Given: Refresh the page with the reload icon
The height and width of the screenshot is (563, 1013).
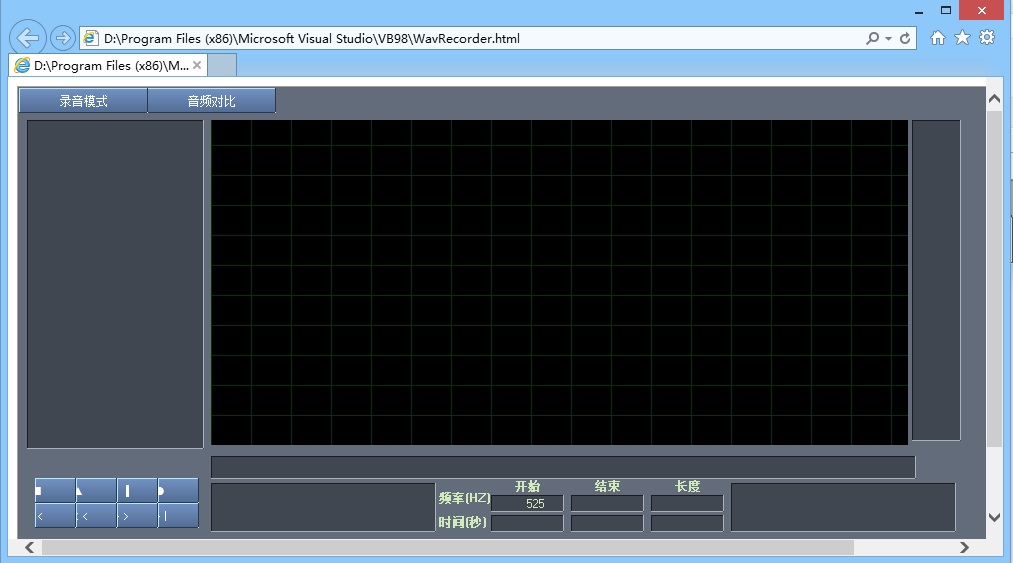Looking at the screenshot, I should (x=905, y=38).
